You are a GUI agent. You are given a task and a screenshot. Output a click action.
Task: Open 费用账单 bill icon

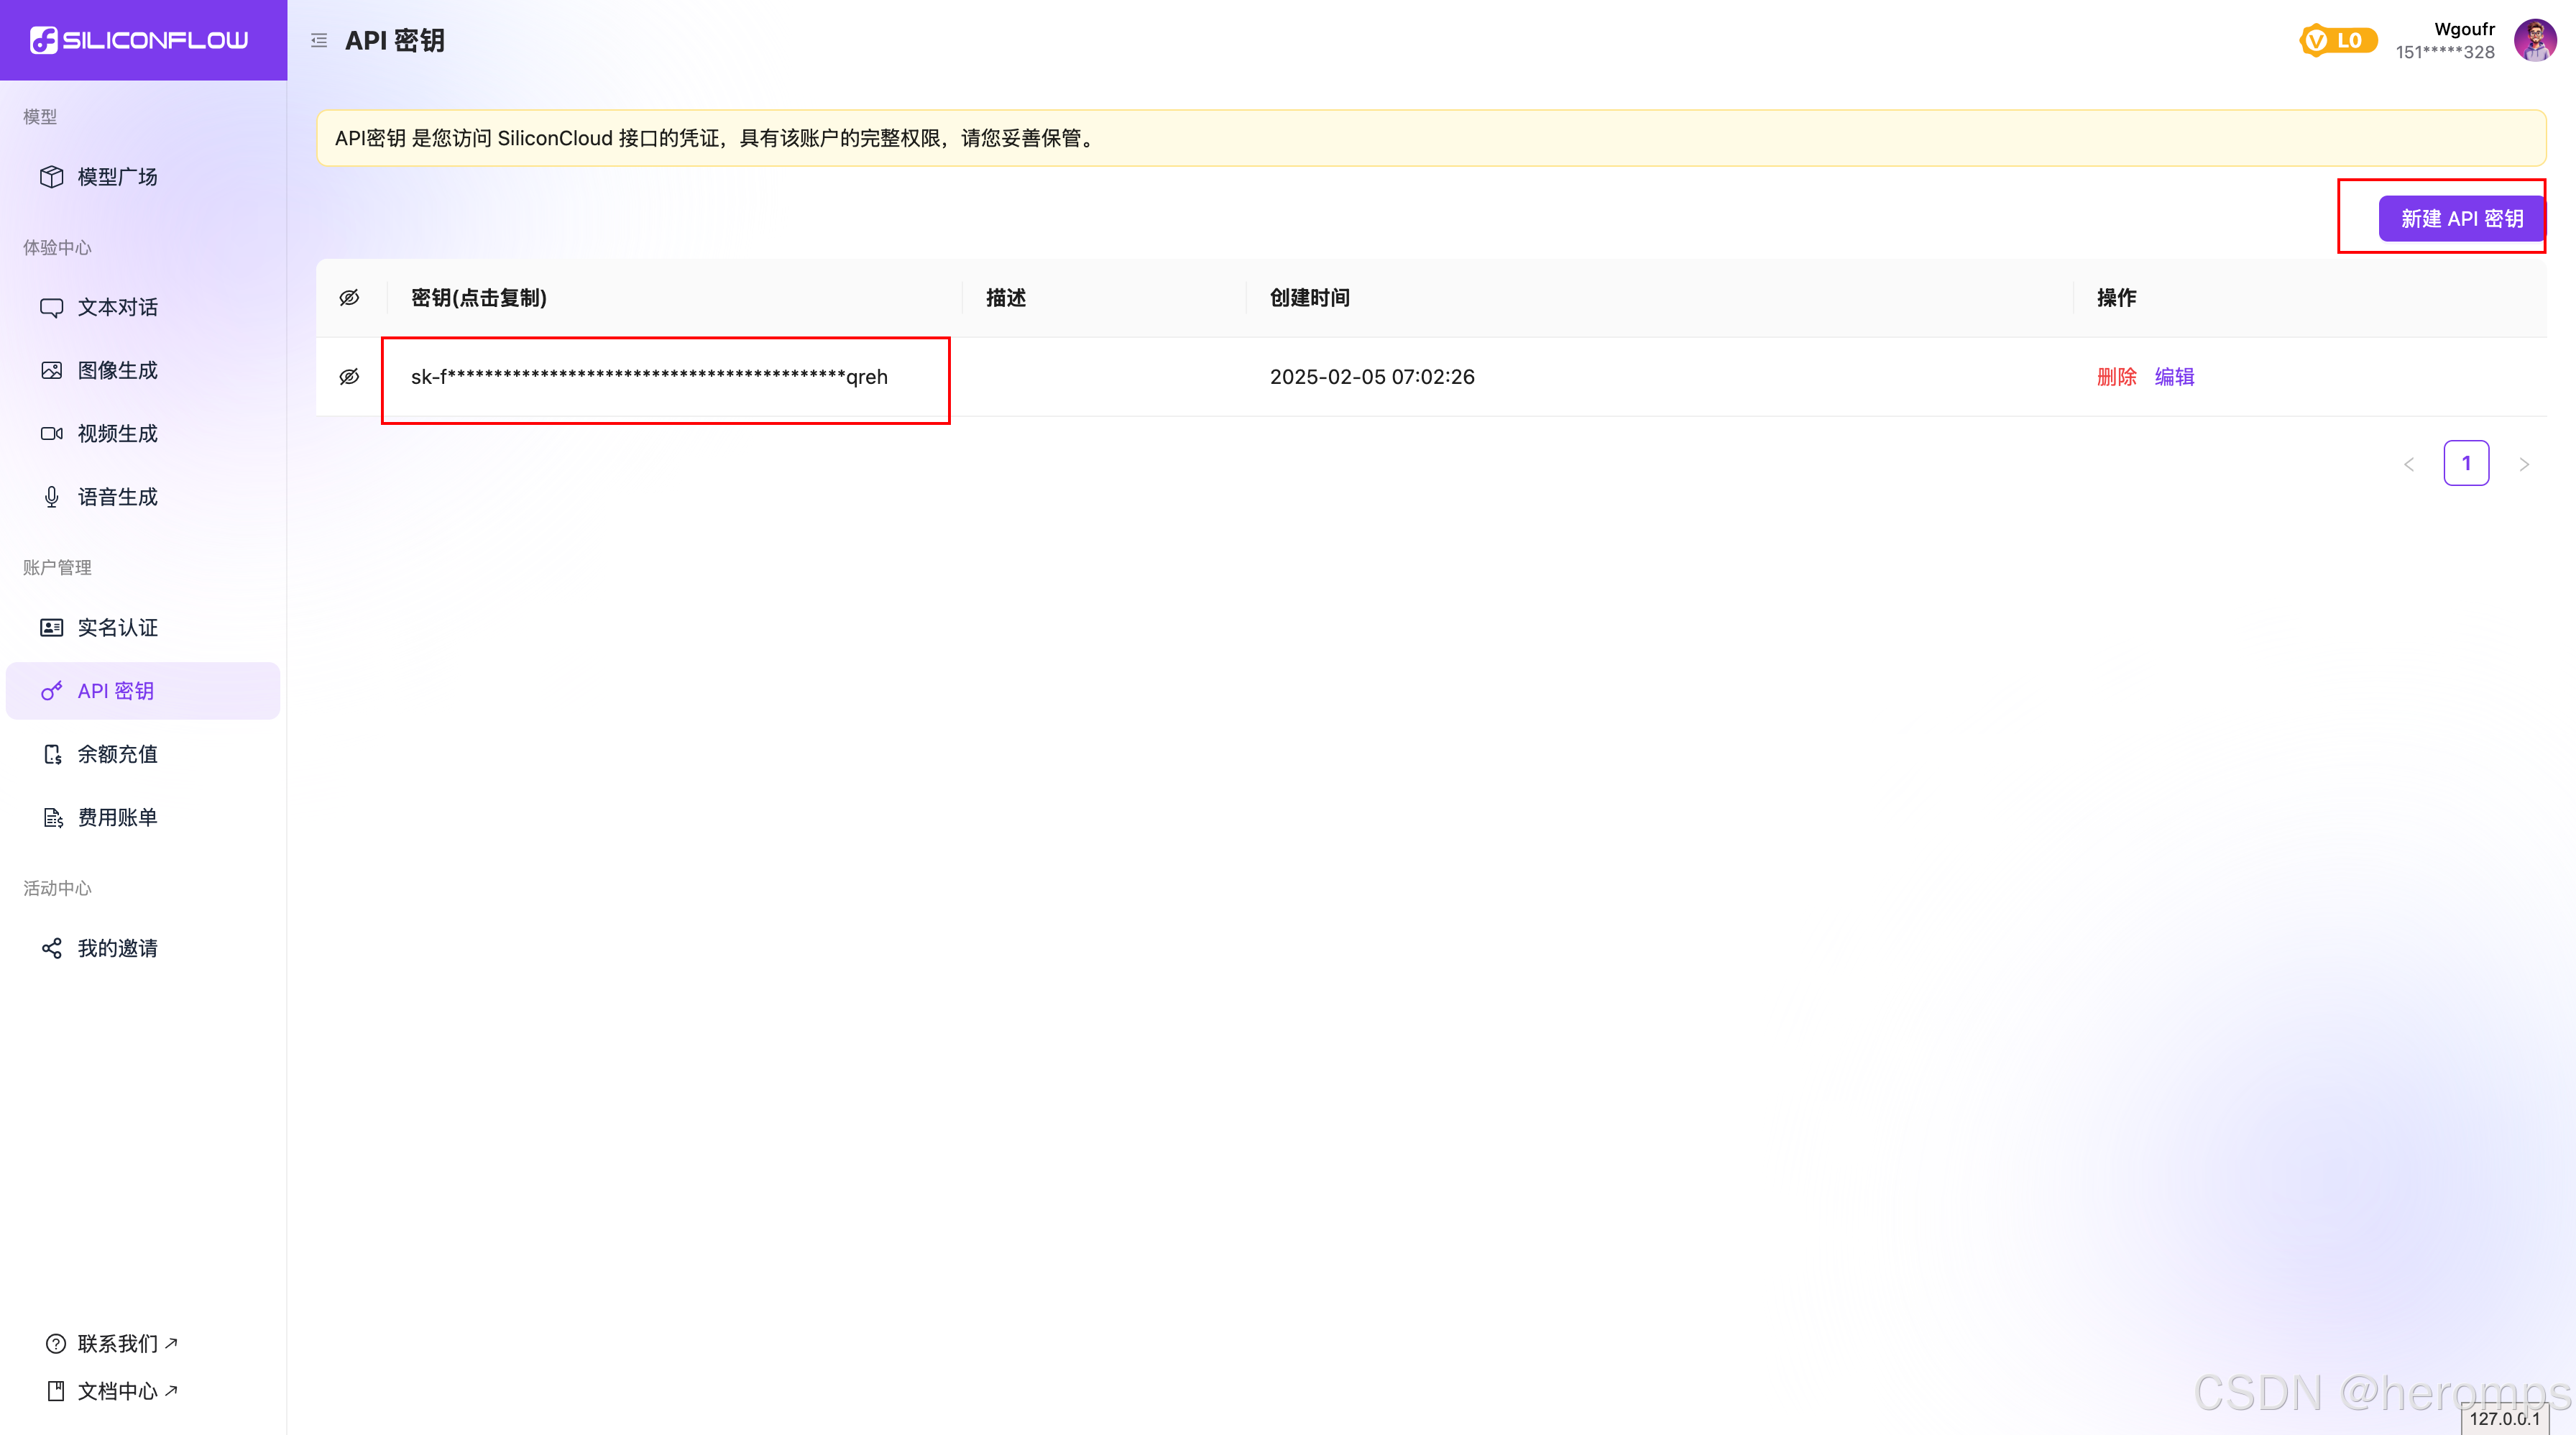52,818
